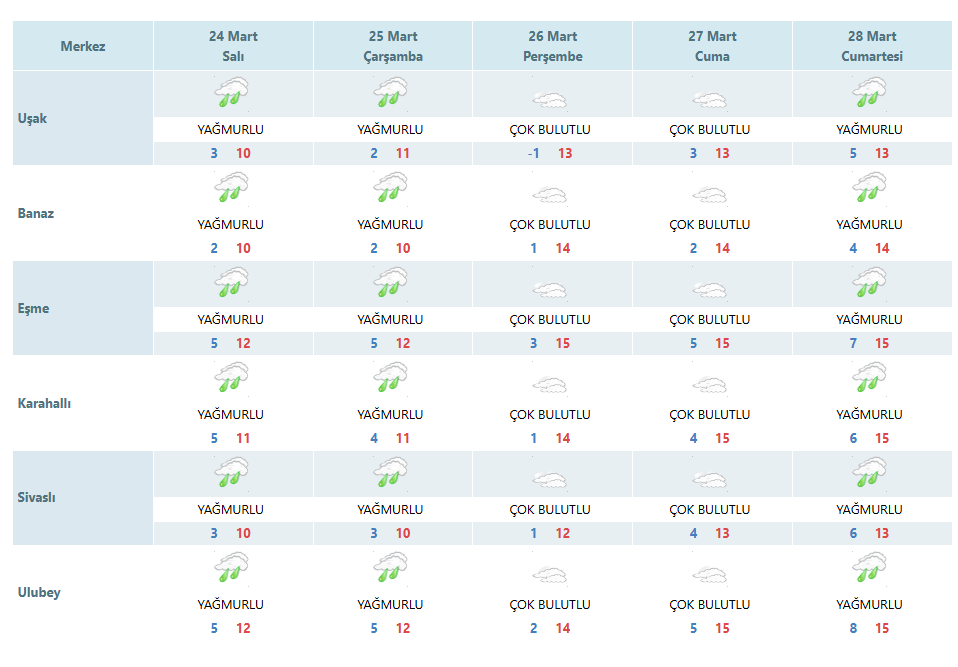
Task: Click Eşme rainy icon for 28 Mart
Action: click(869, 282)
